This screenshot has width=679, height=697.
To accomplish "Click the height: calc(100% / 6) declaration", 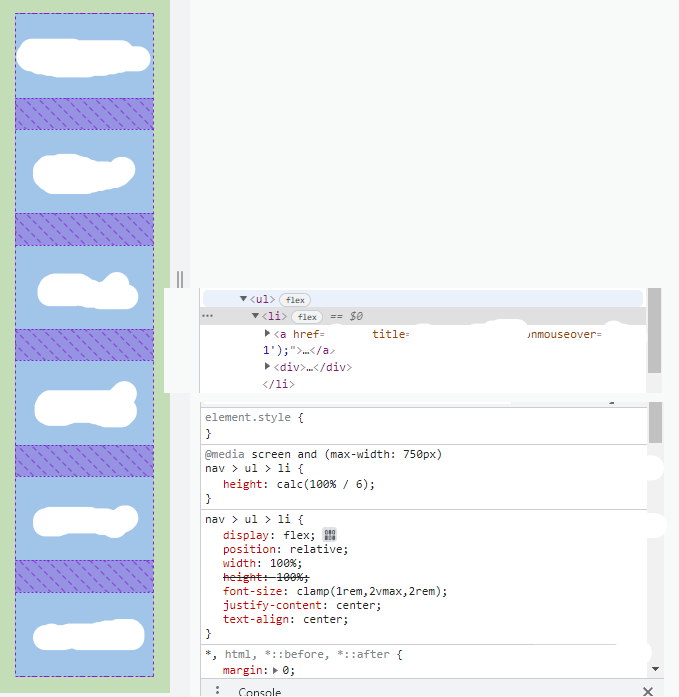I will [x=299, y=484].
